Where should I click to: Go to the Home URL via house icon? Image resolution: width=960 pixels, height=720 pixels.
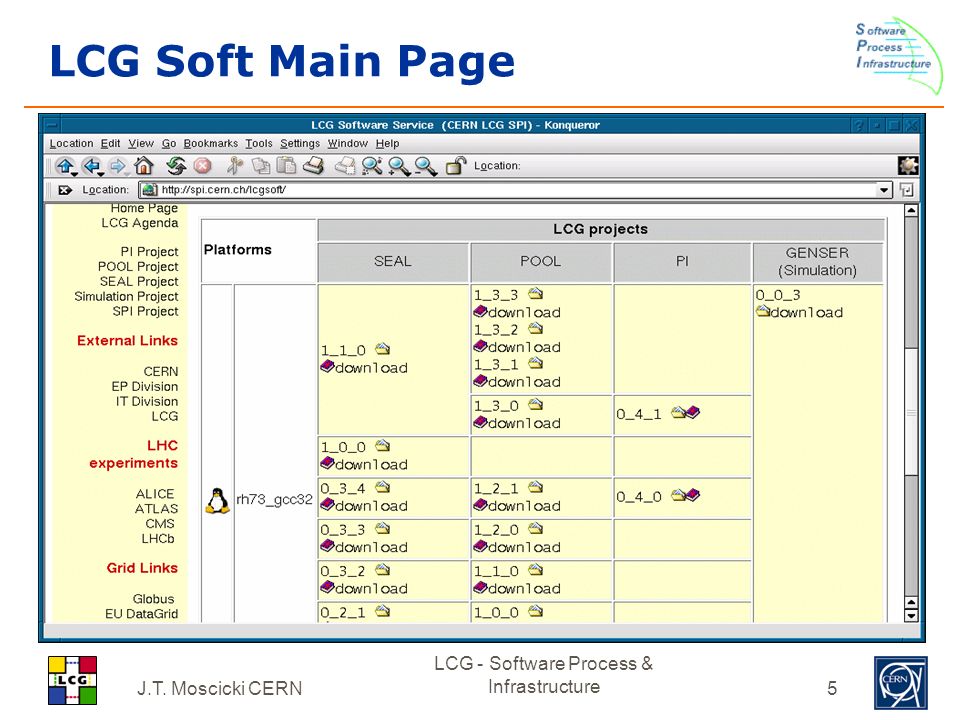tap(143, 165)
